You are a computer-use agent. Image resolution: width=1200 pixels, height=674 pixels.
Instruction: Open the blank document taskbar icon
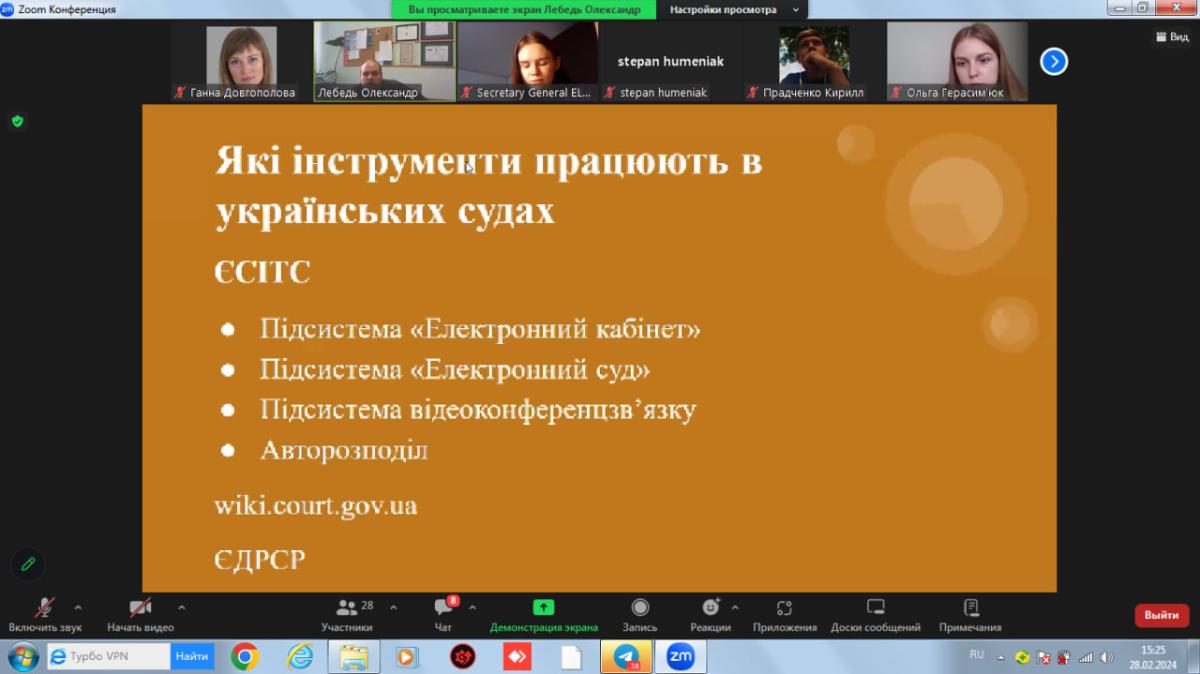tap(571, 657)
